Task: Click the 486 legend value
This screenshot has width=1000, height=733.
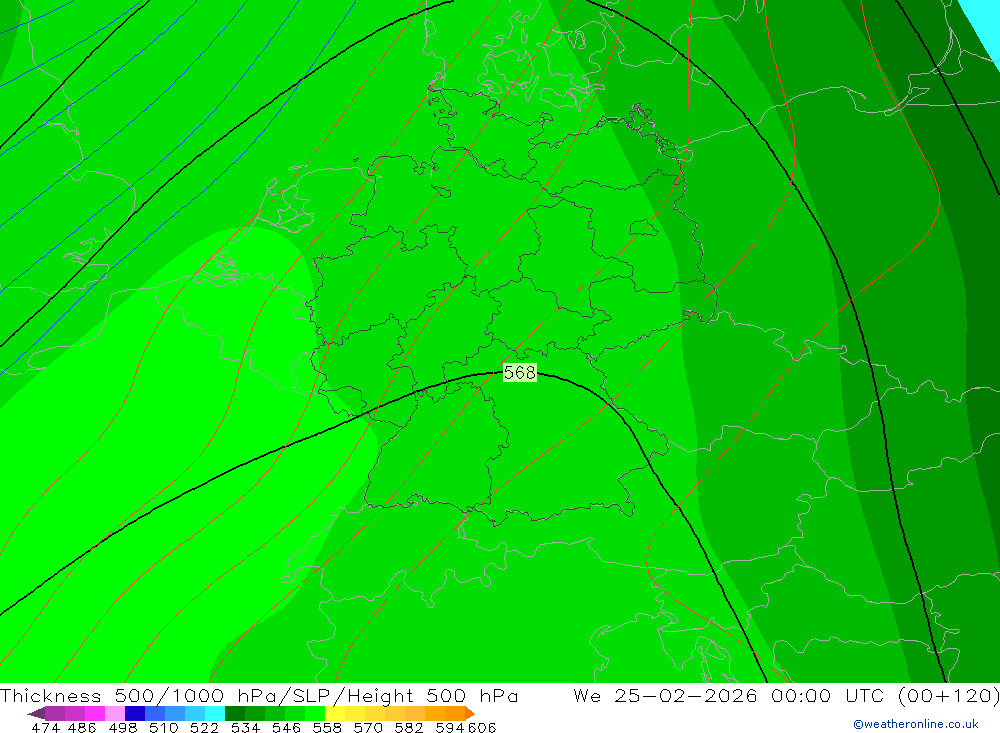Action: (x=82, y=727)
